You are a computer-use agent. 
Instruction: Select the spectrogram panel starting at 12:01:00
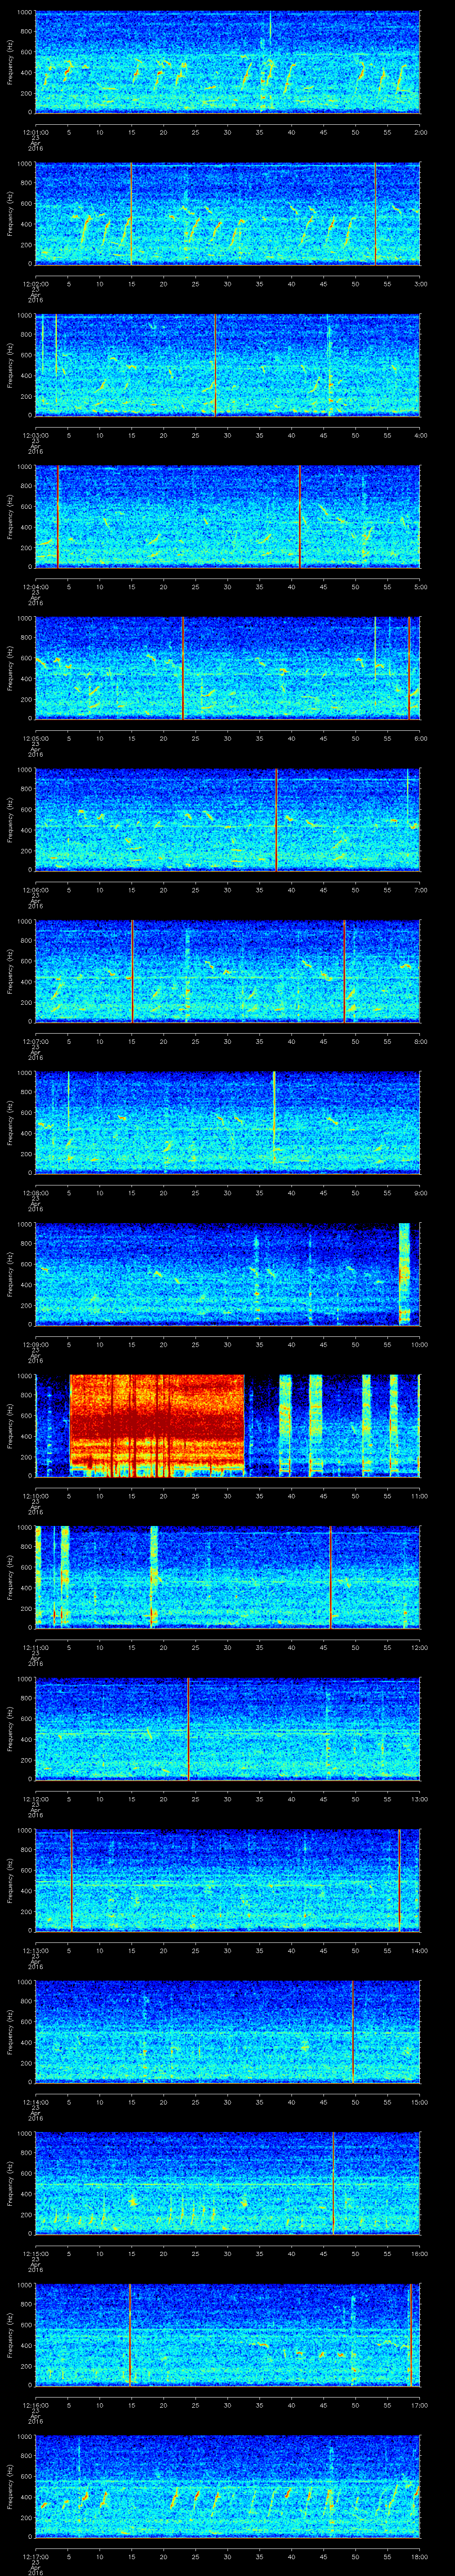(x=228, y=62)
